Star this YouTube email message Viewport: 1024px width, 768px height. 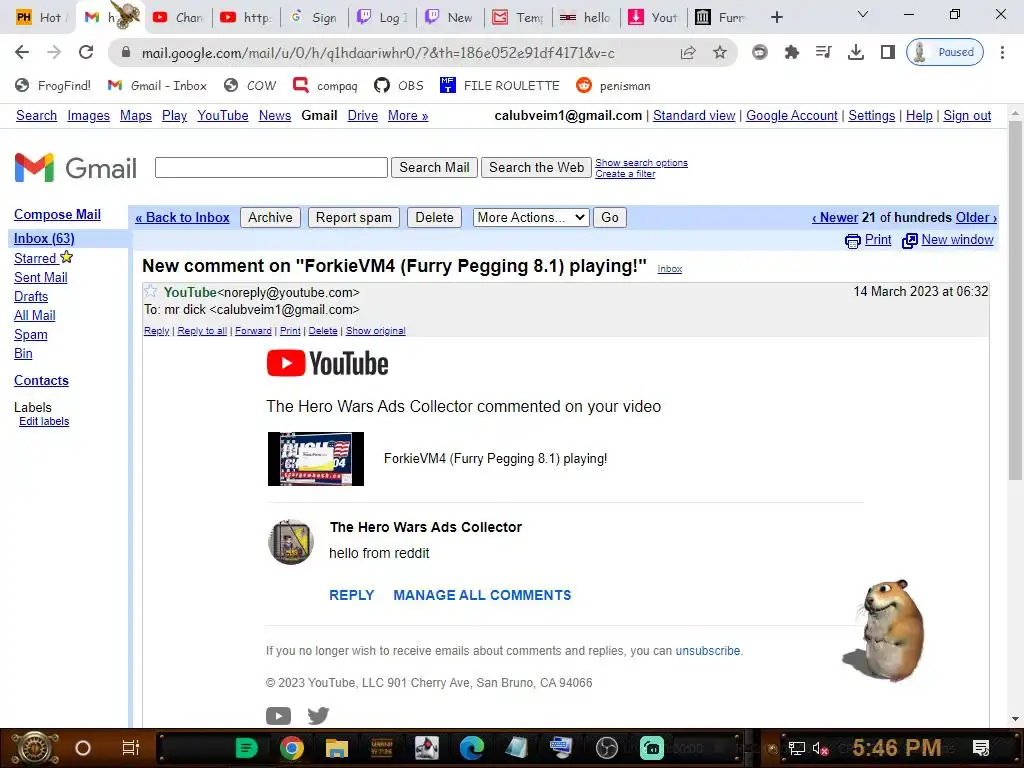tap(150, 291)
